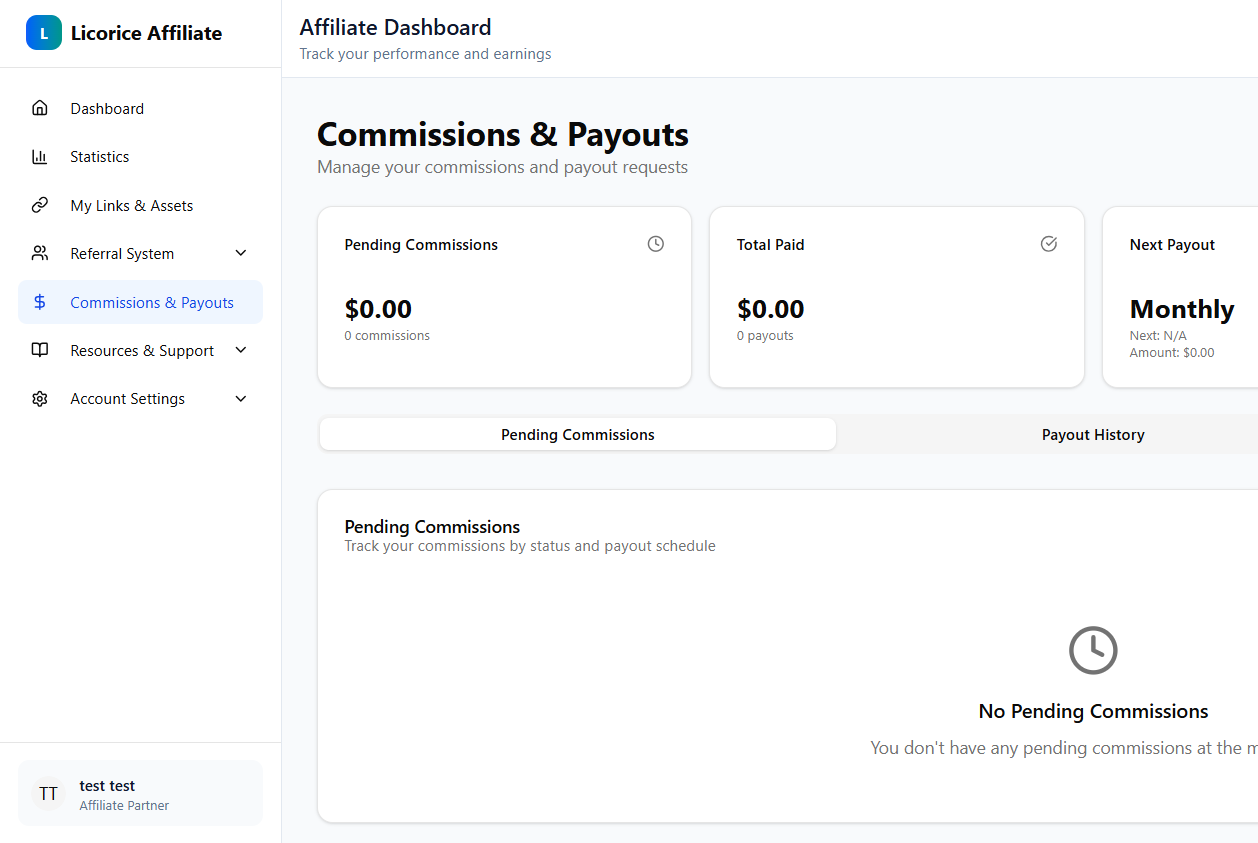1258x843 pixels.
Task: Expand the Account Settings chevron
Action: click(241, 399)
